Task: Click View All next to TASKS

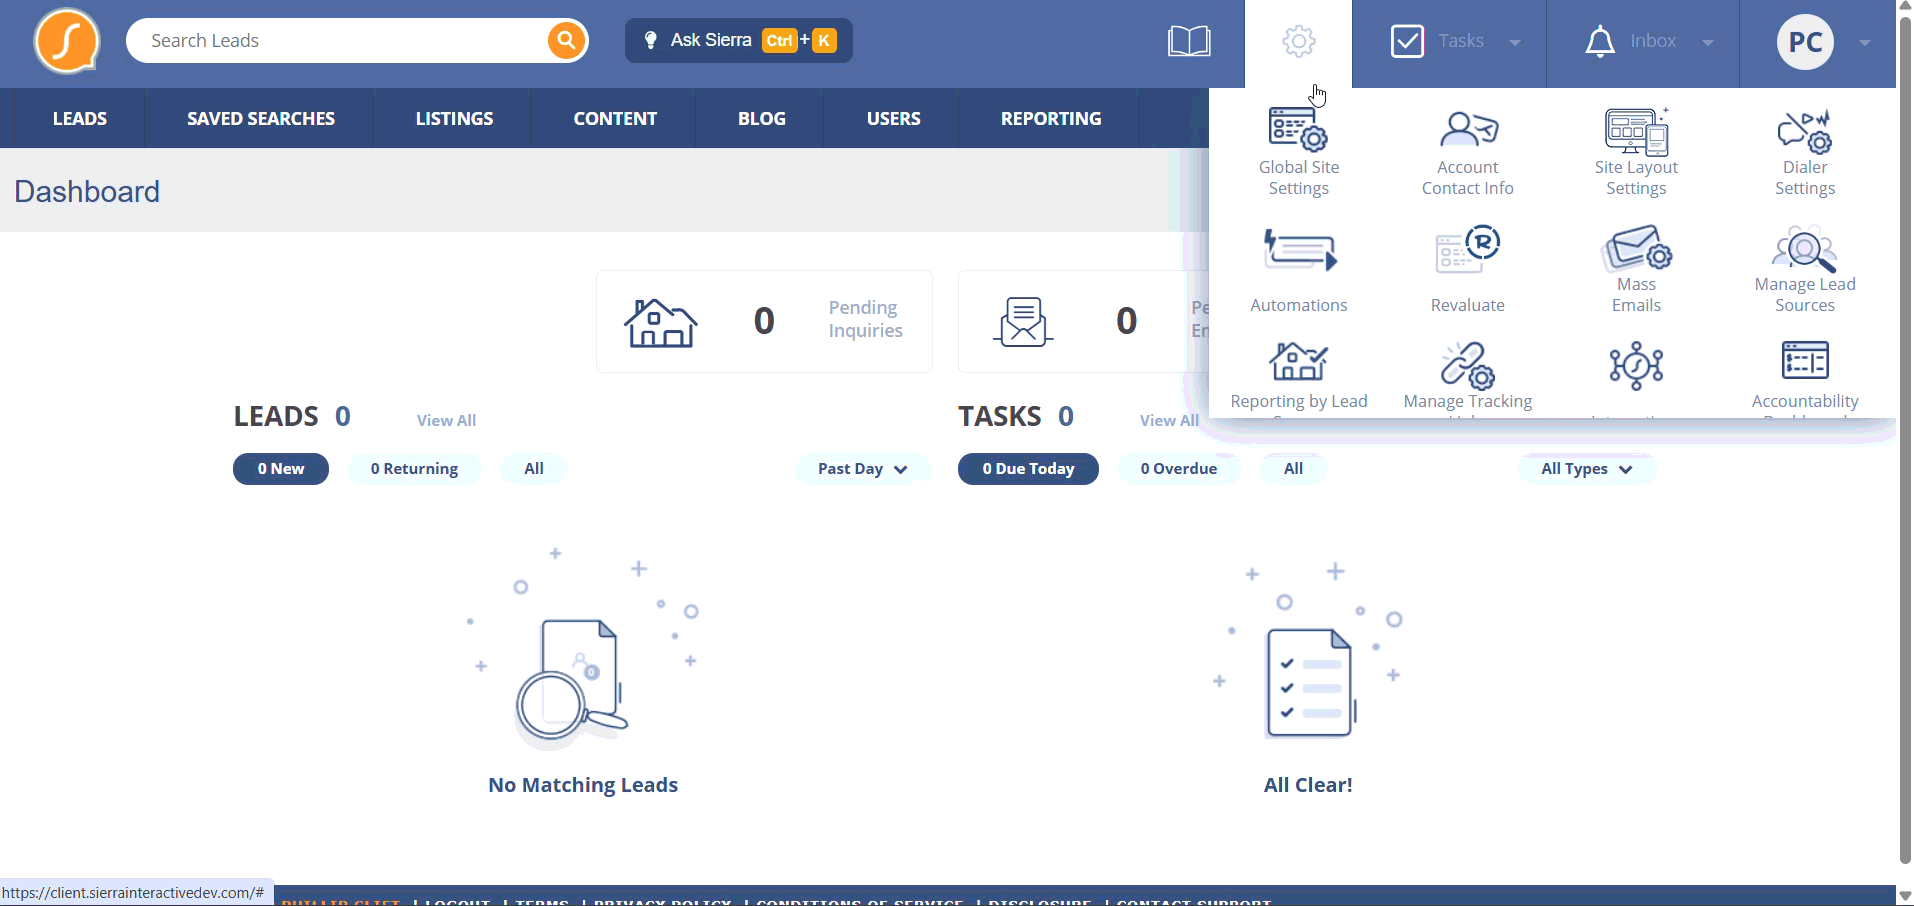Action: click(x=1169, y=421)
